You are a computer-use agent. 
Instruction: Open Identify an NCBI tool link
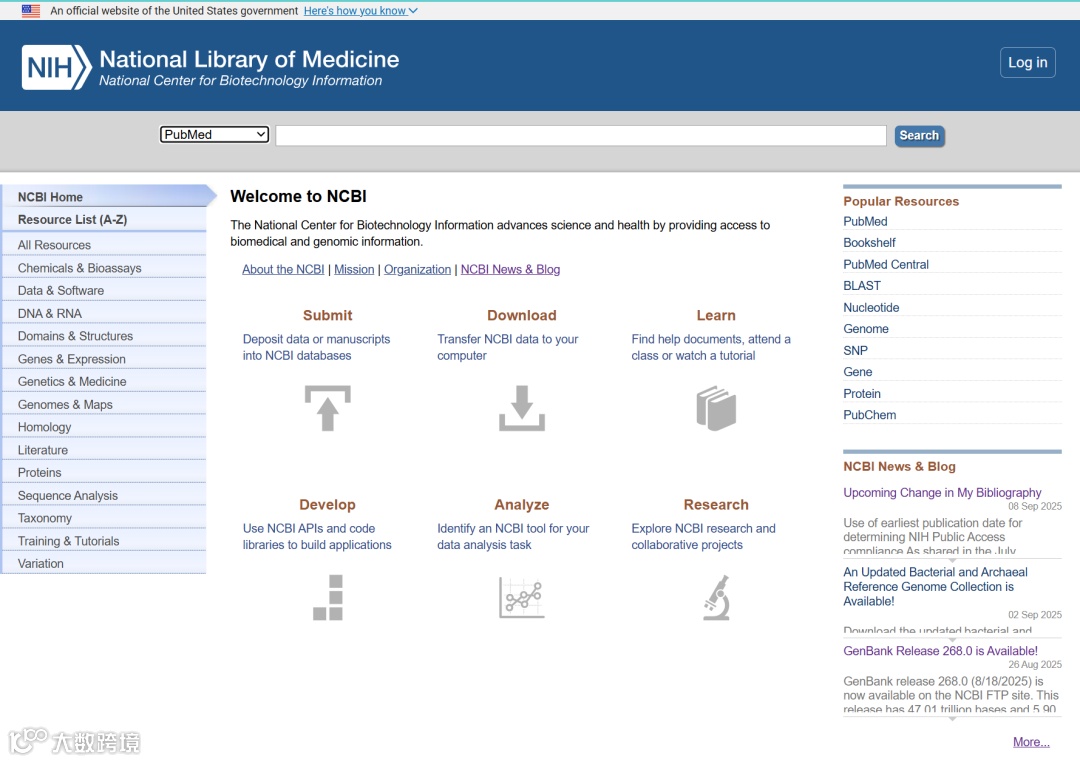pyautogui.click(x=513, y=537)
